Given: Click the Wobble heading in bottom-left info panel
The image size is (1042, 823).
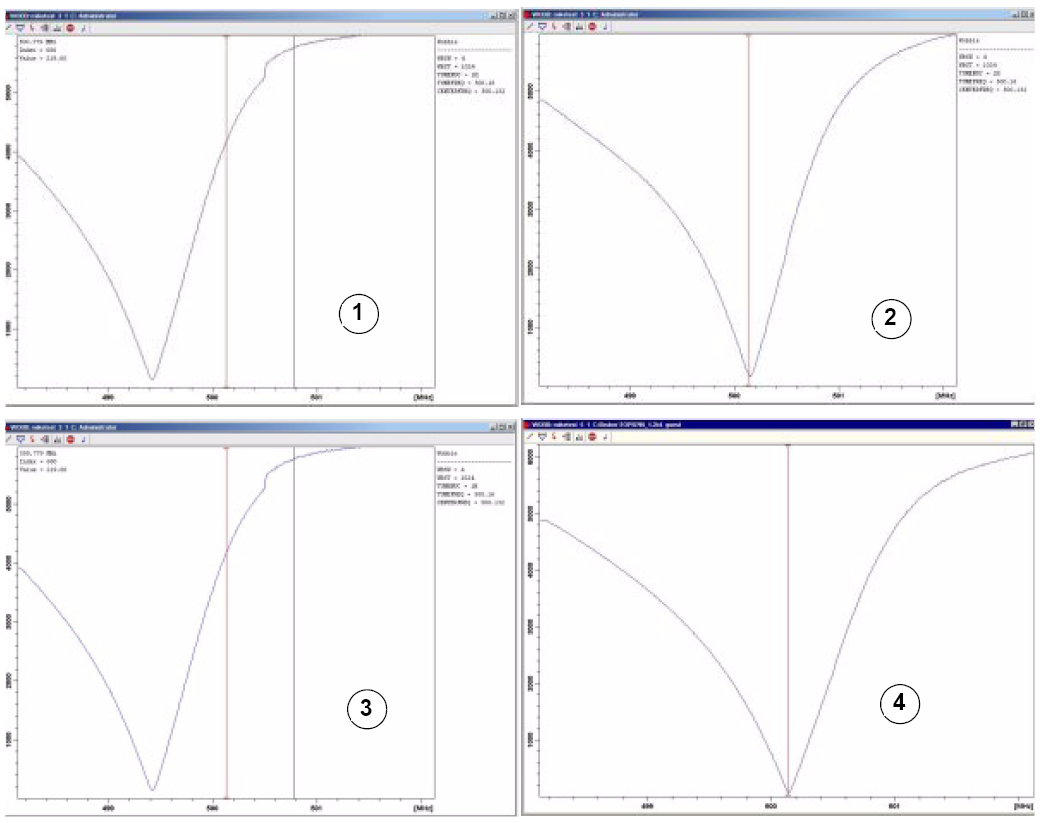Looking at the screenshot, I should pyautogui.click(x=447, y=453).
